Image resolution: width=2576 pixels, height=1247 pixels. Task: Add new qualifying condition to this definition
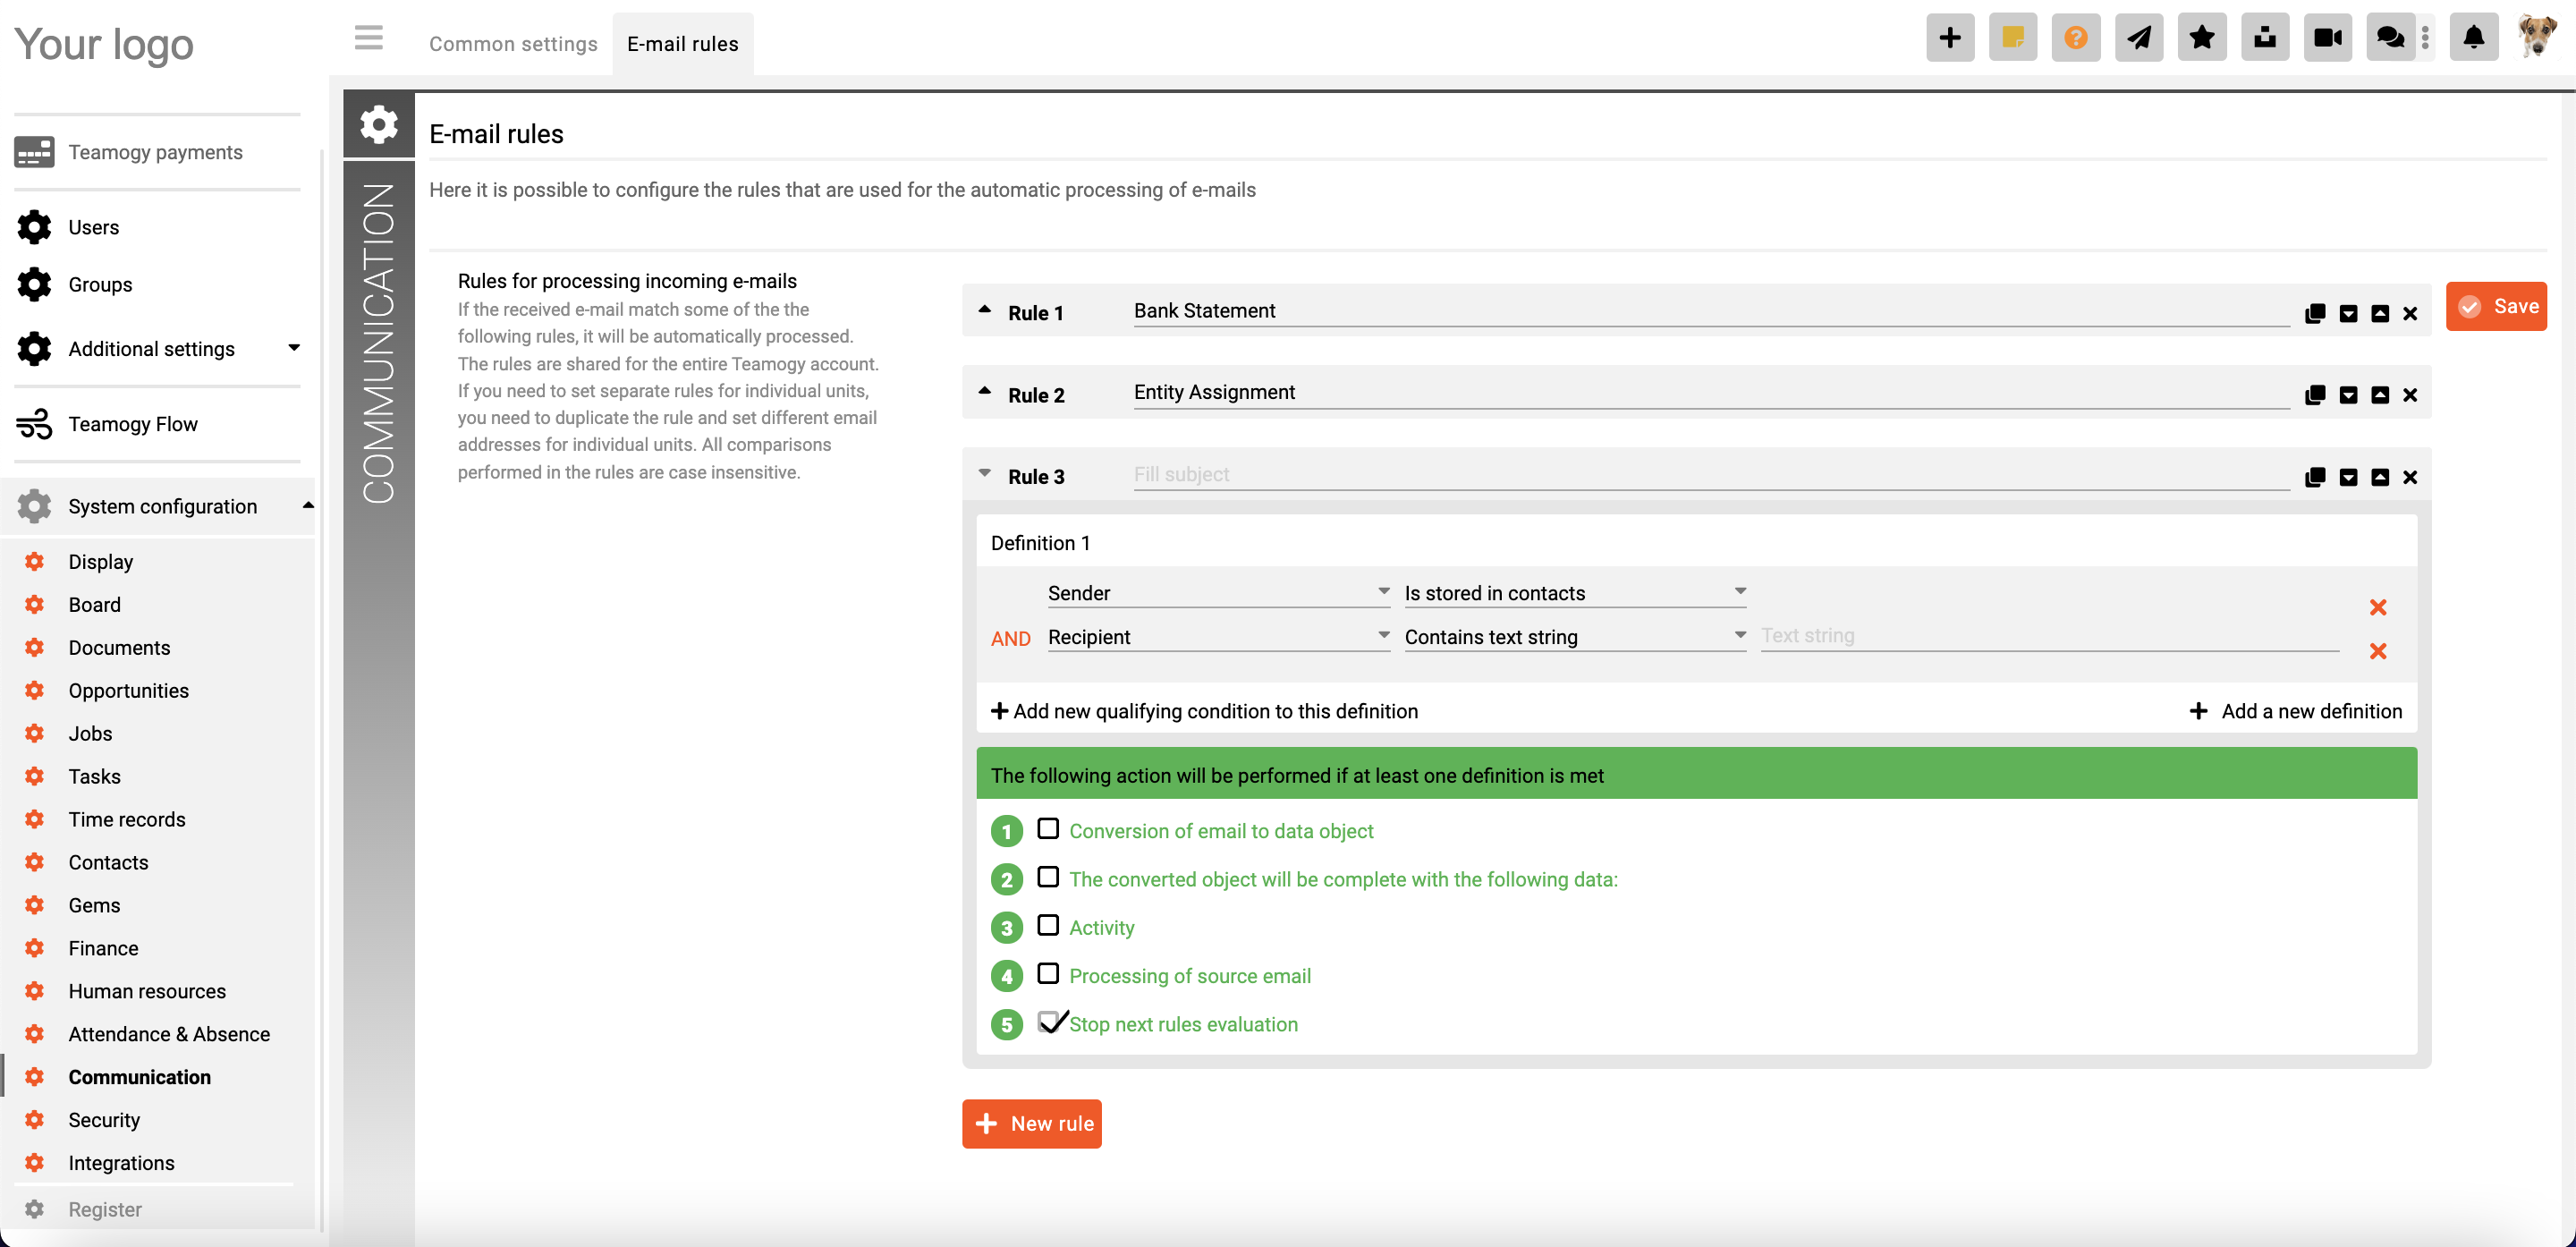click(1203, 711)
